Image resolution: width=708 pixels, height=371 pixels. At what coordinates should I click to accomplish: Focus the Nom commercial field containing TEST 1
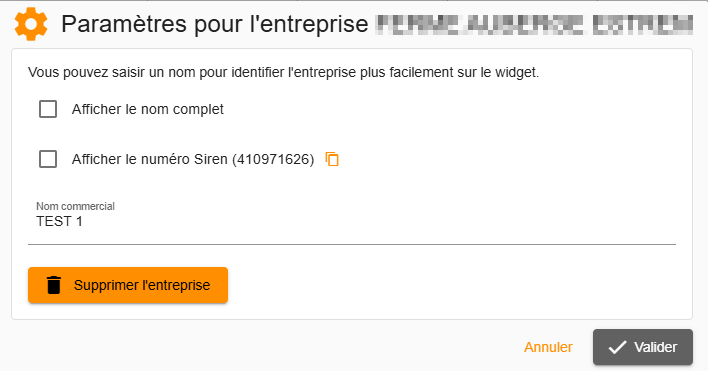point(352,221)
